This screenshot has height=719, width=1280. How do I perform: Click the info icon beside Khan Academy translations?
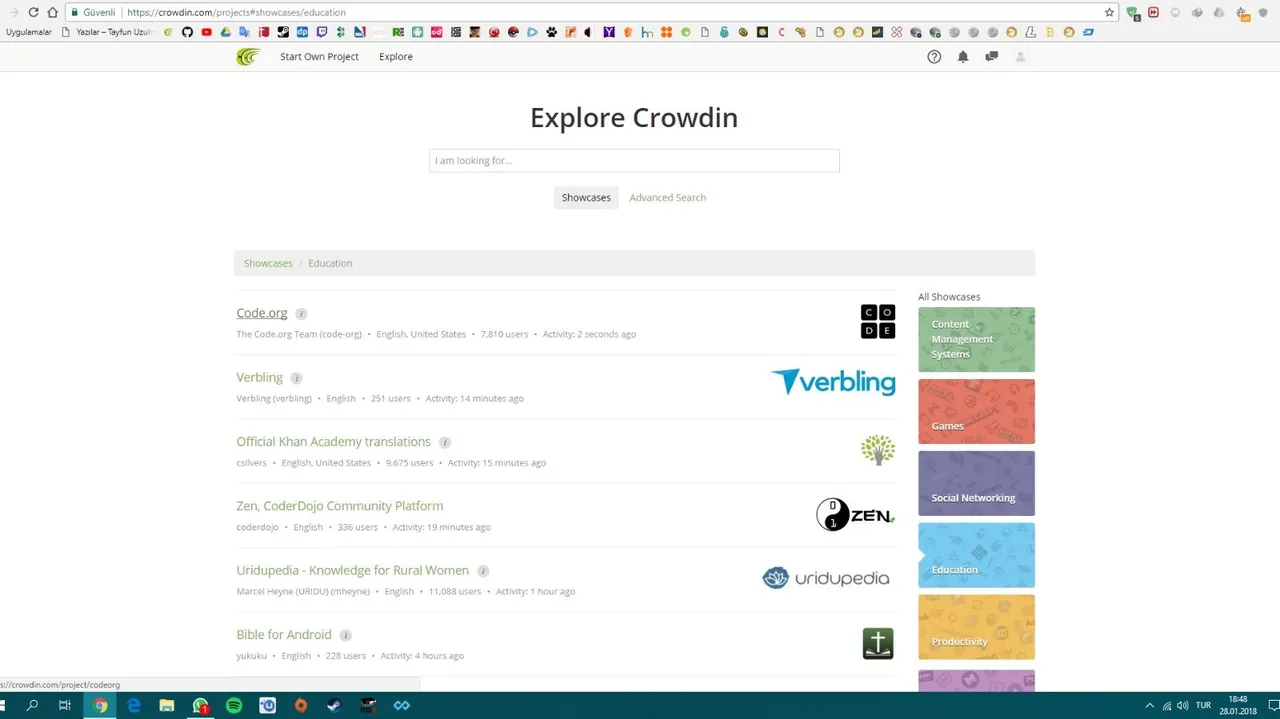[445, 442]
